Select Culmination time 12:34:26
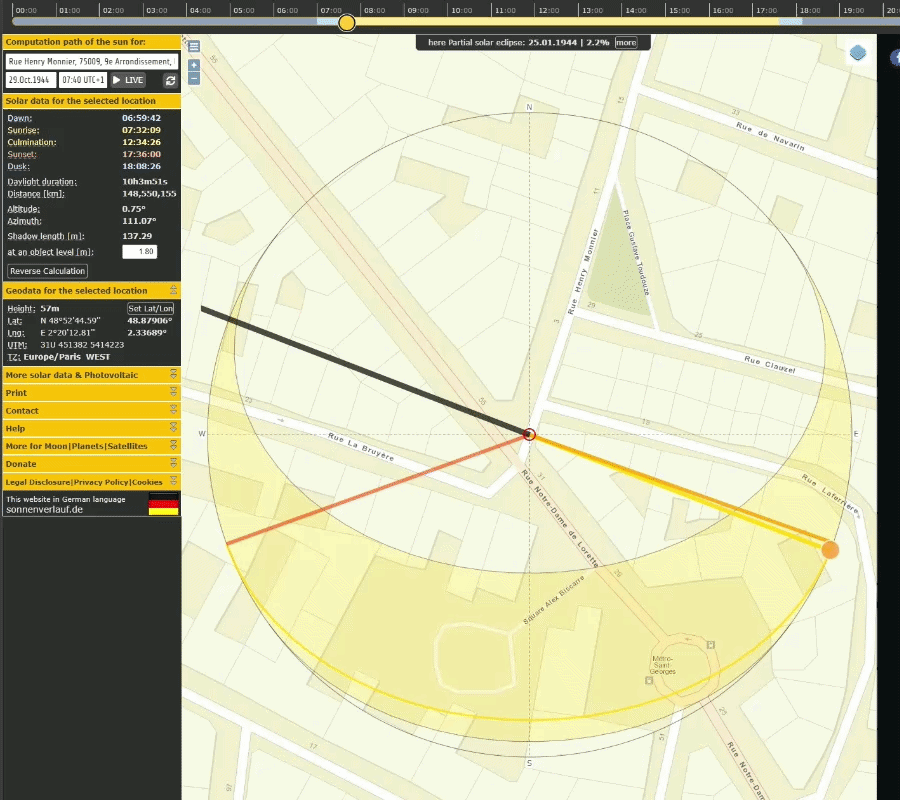 point(141,142)
